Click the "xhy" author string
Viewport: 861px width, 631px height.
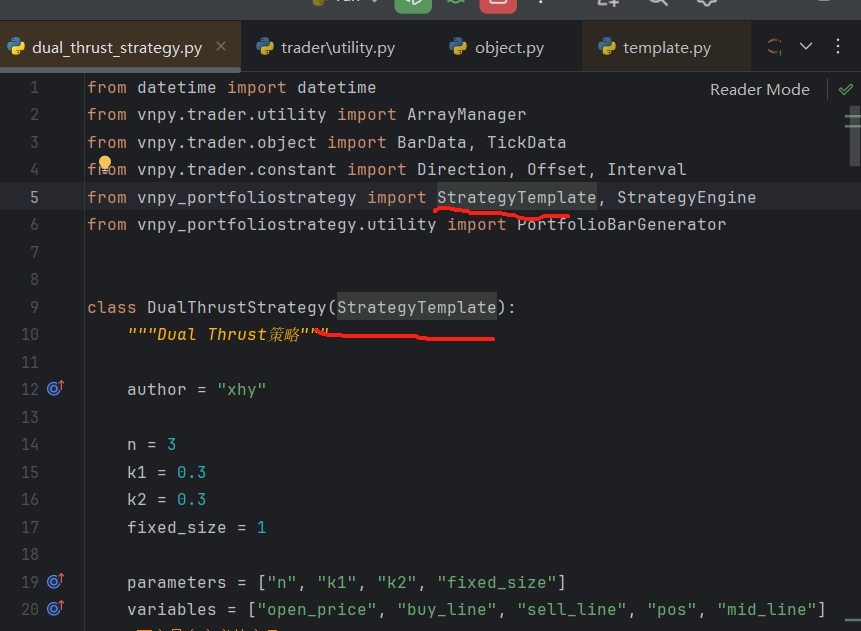pos(242,389)
